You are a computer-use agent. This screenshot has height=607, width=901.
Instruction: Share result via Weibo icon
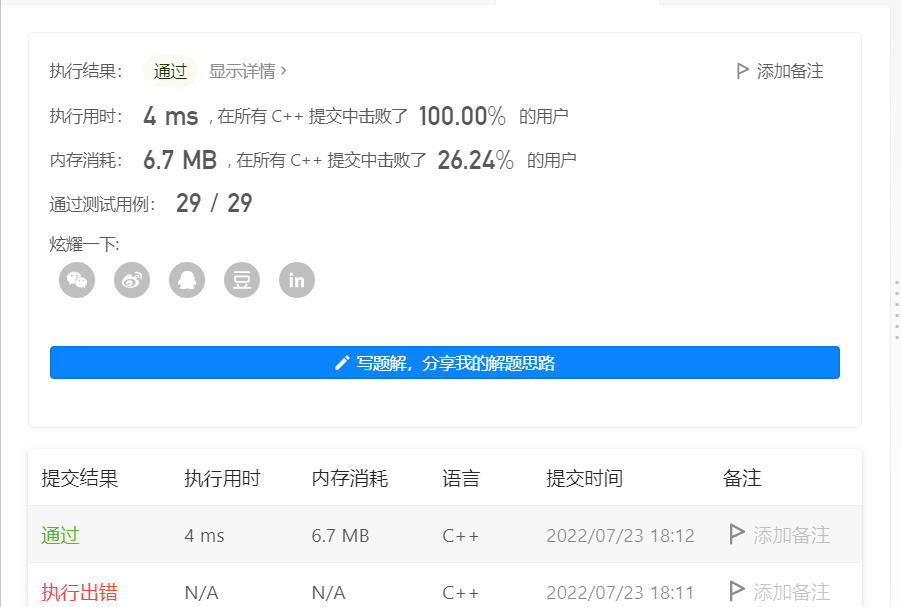(x=132, y=280)
